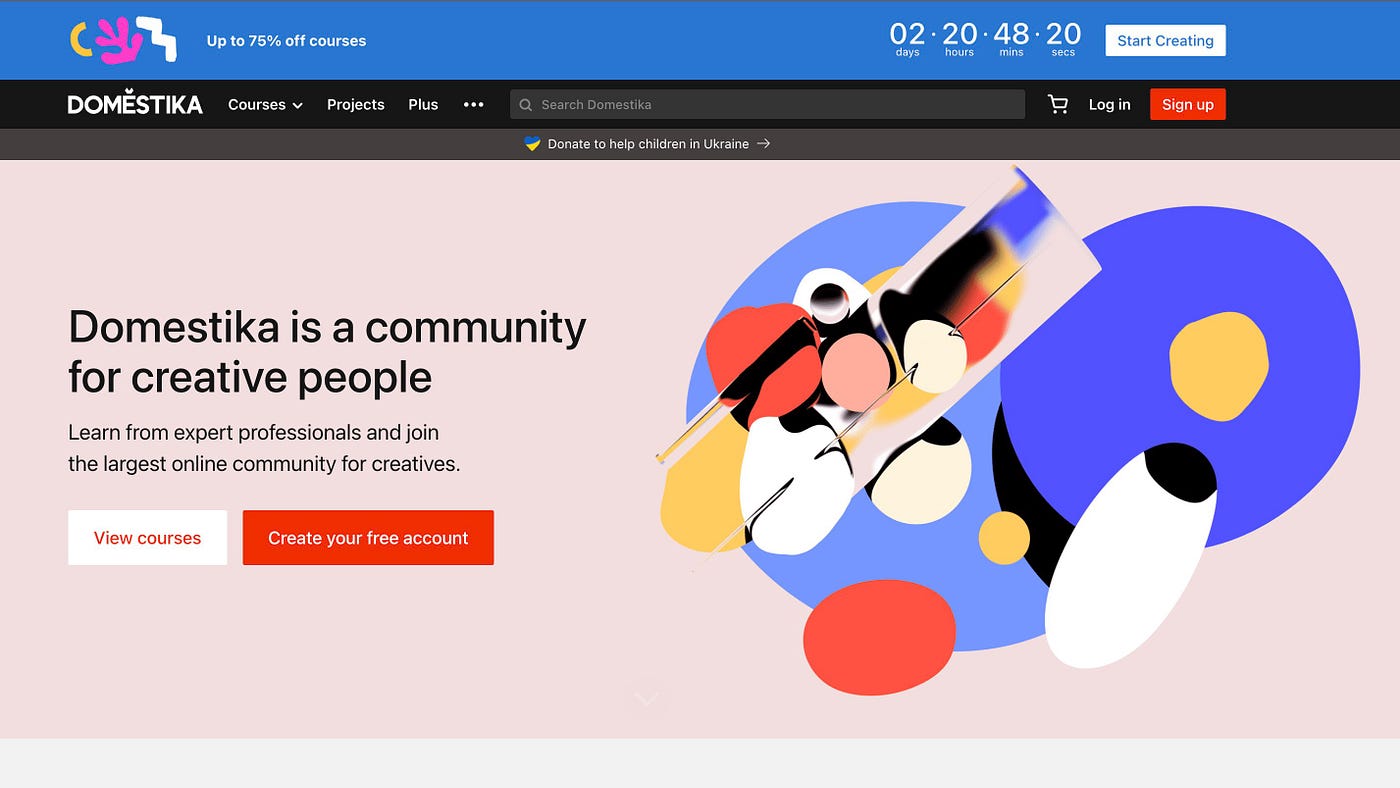Click the Domestika logo

click(x=135, y=104)
